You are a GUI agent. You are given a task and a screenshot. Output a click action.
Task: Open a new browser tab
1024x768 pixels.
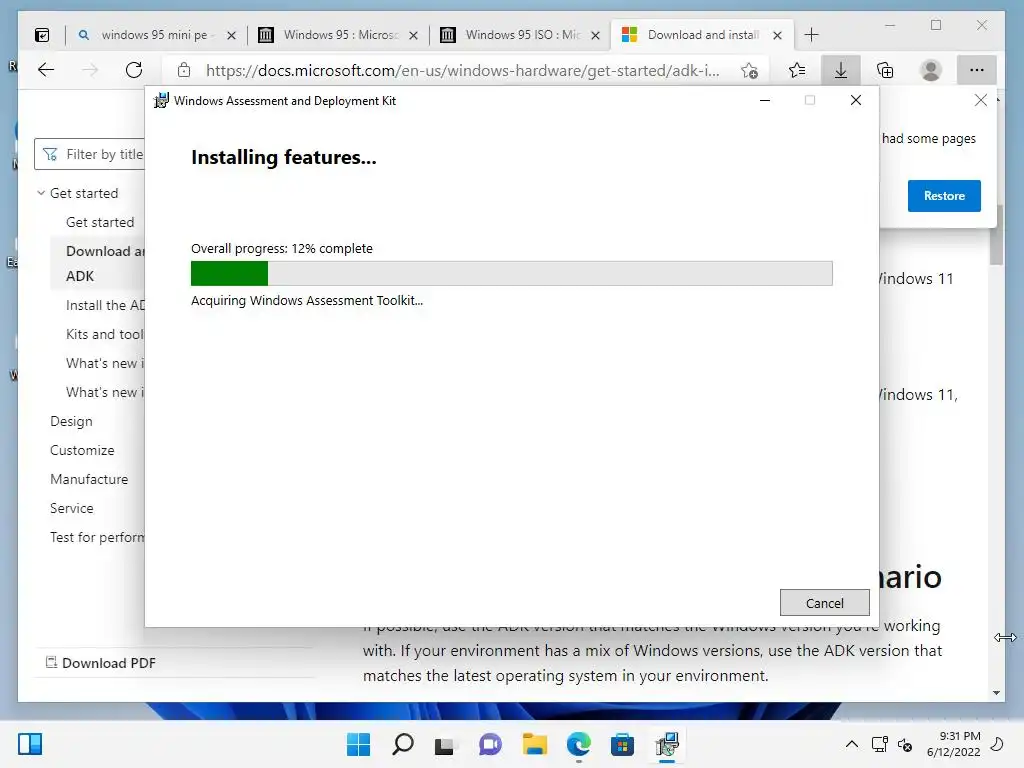click(x=811, y=35)
